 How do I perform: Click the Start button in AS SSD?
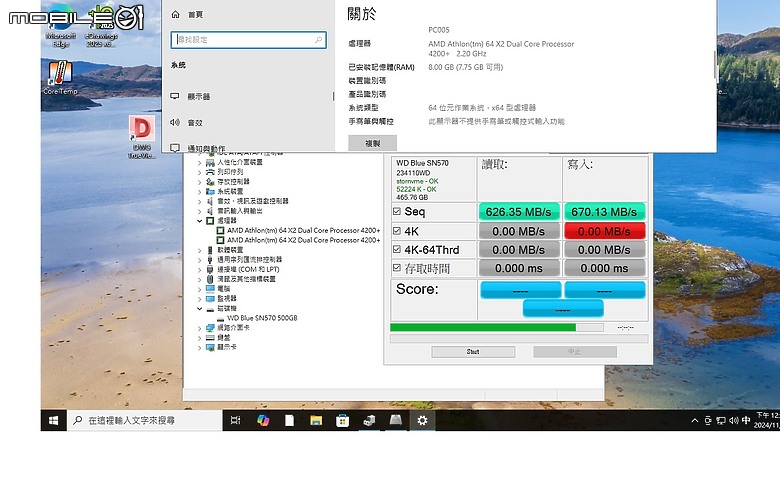[473, 352]
